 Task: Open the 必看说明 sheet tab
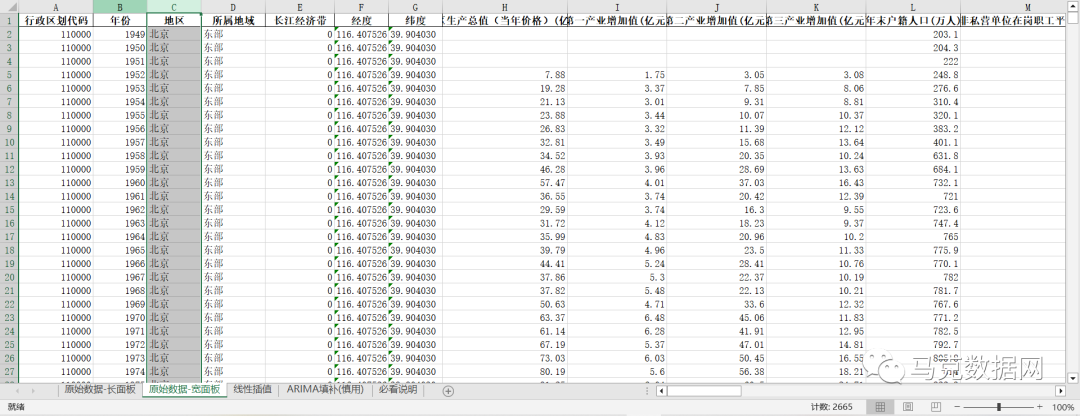coord(398,390)
